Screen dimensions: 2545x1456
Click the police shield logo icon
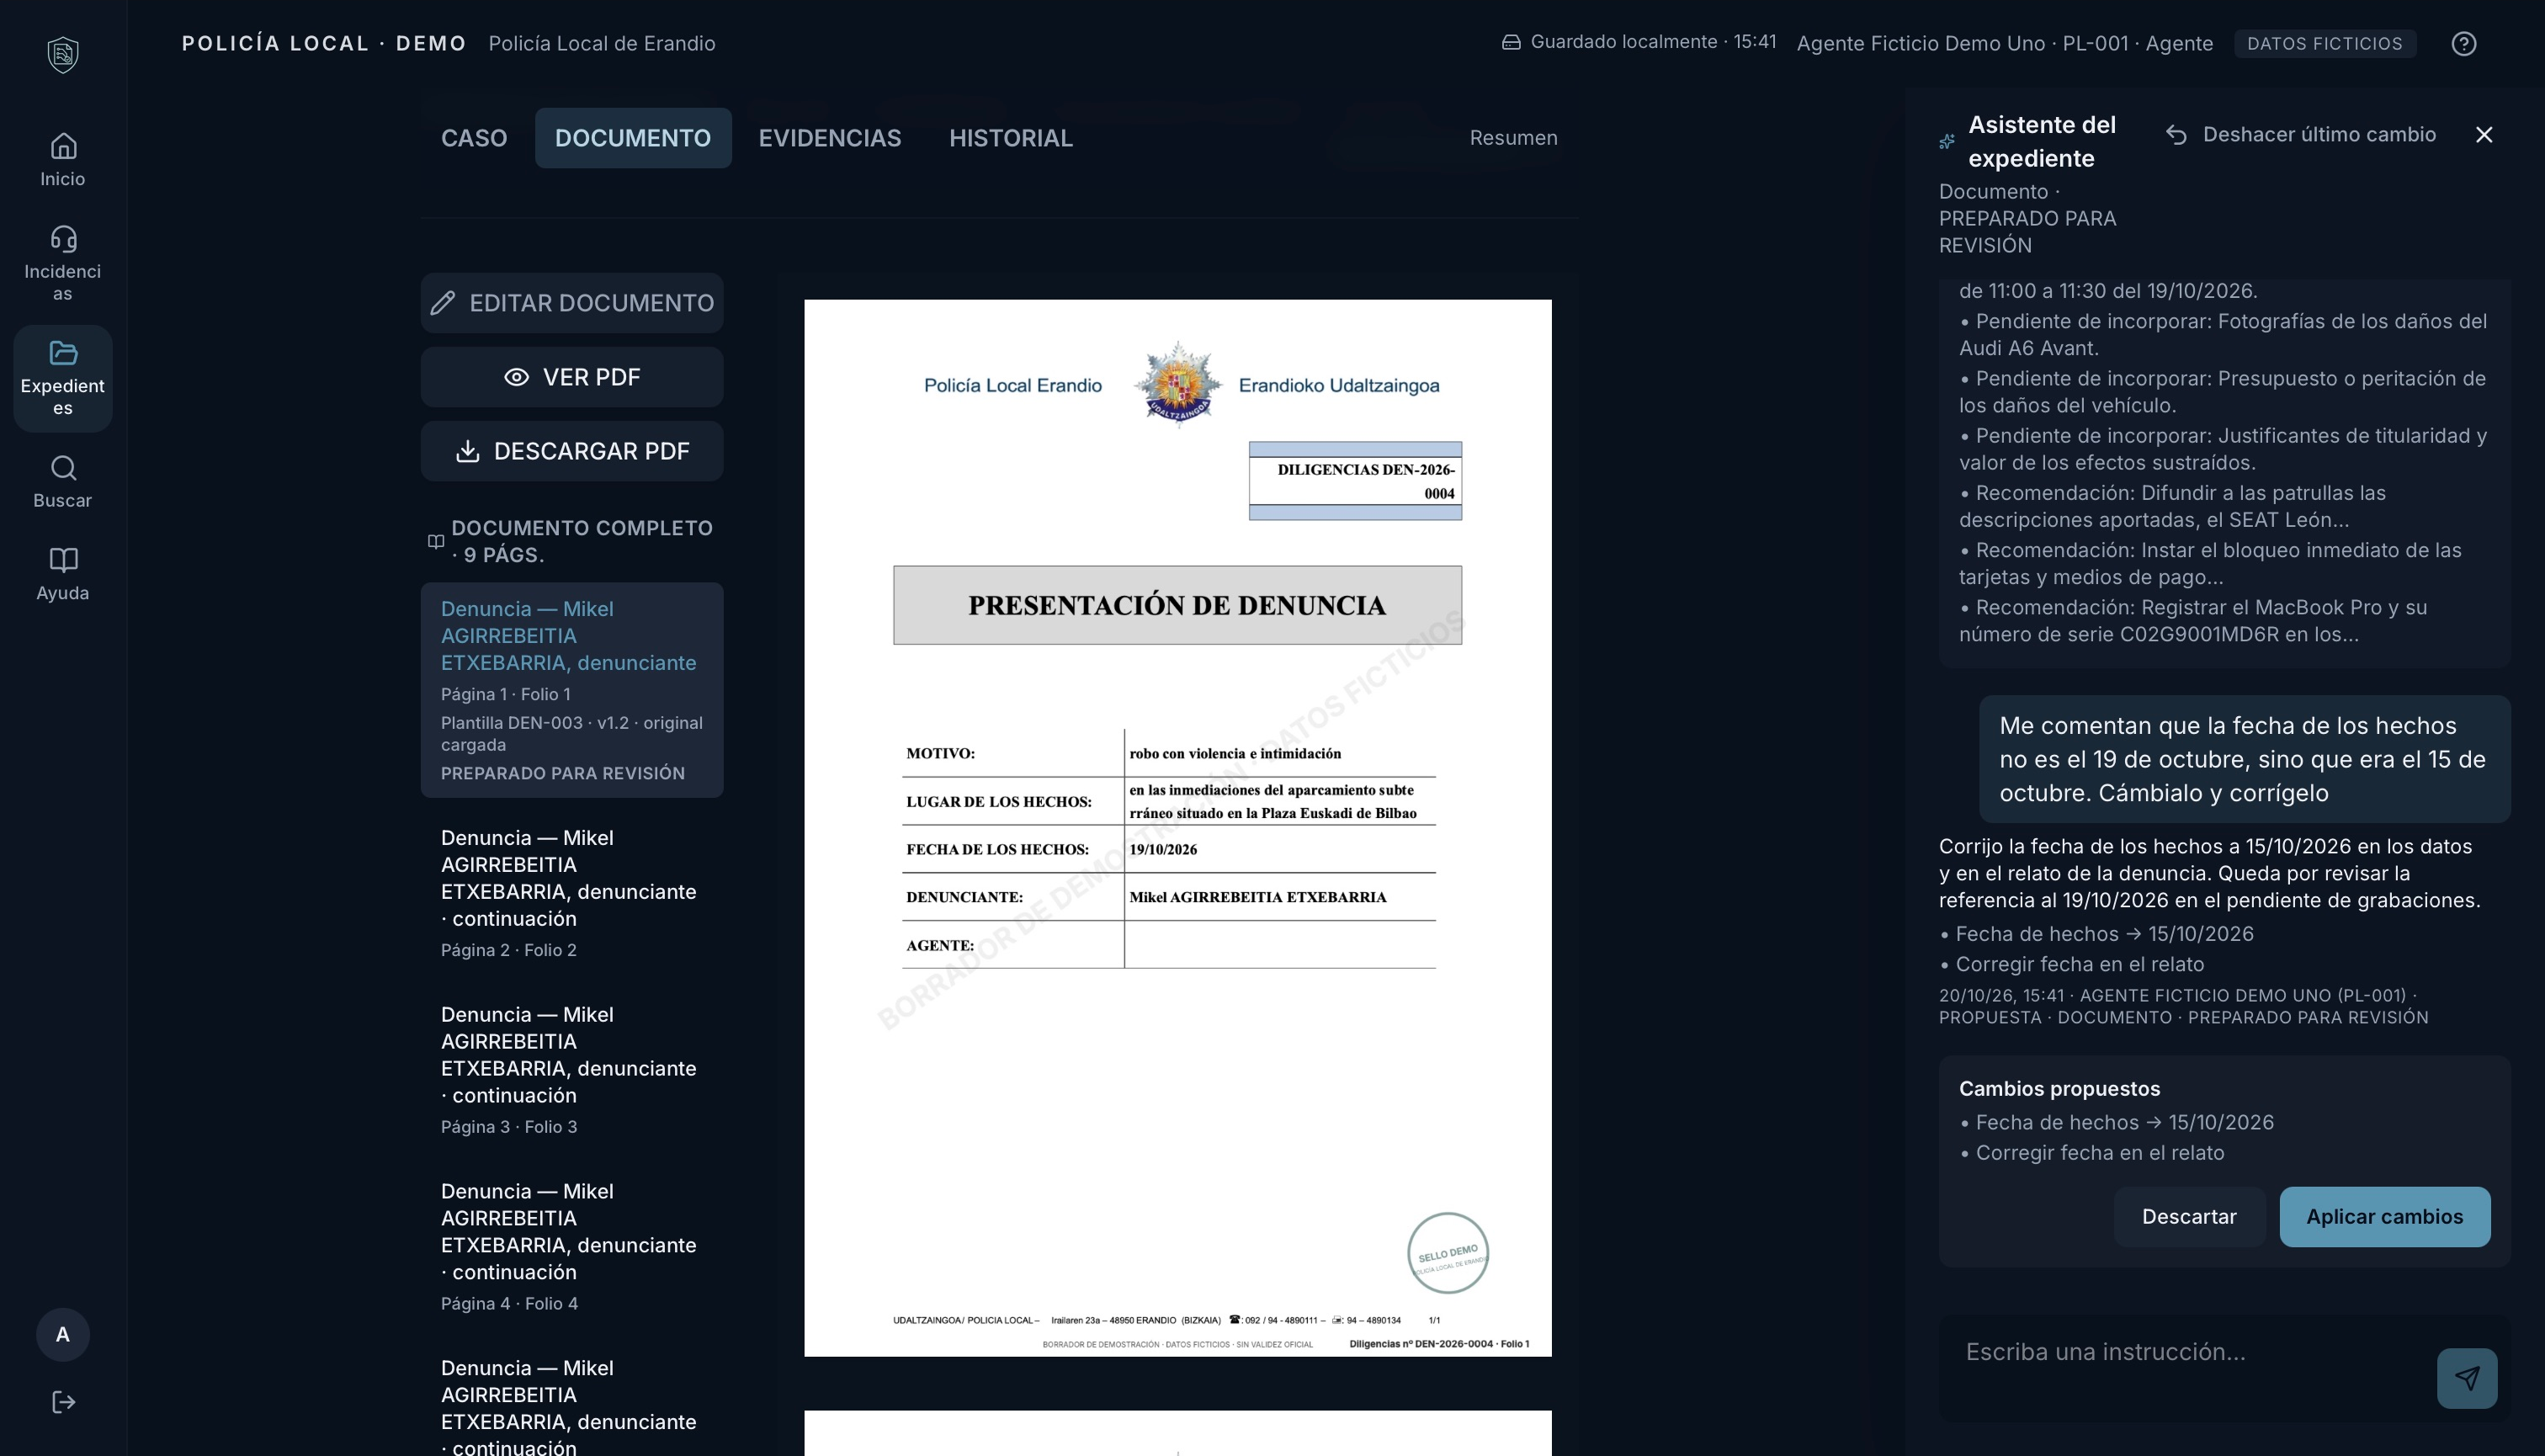tap(63, 54)
